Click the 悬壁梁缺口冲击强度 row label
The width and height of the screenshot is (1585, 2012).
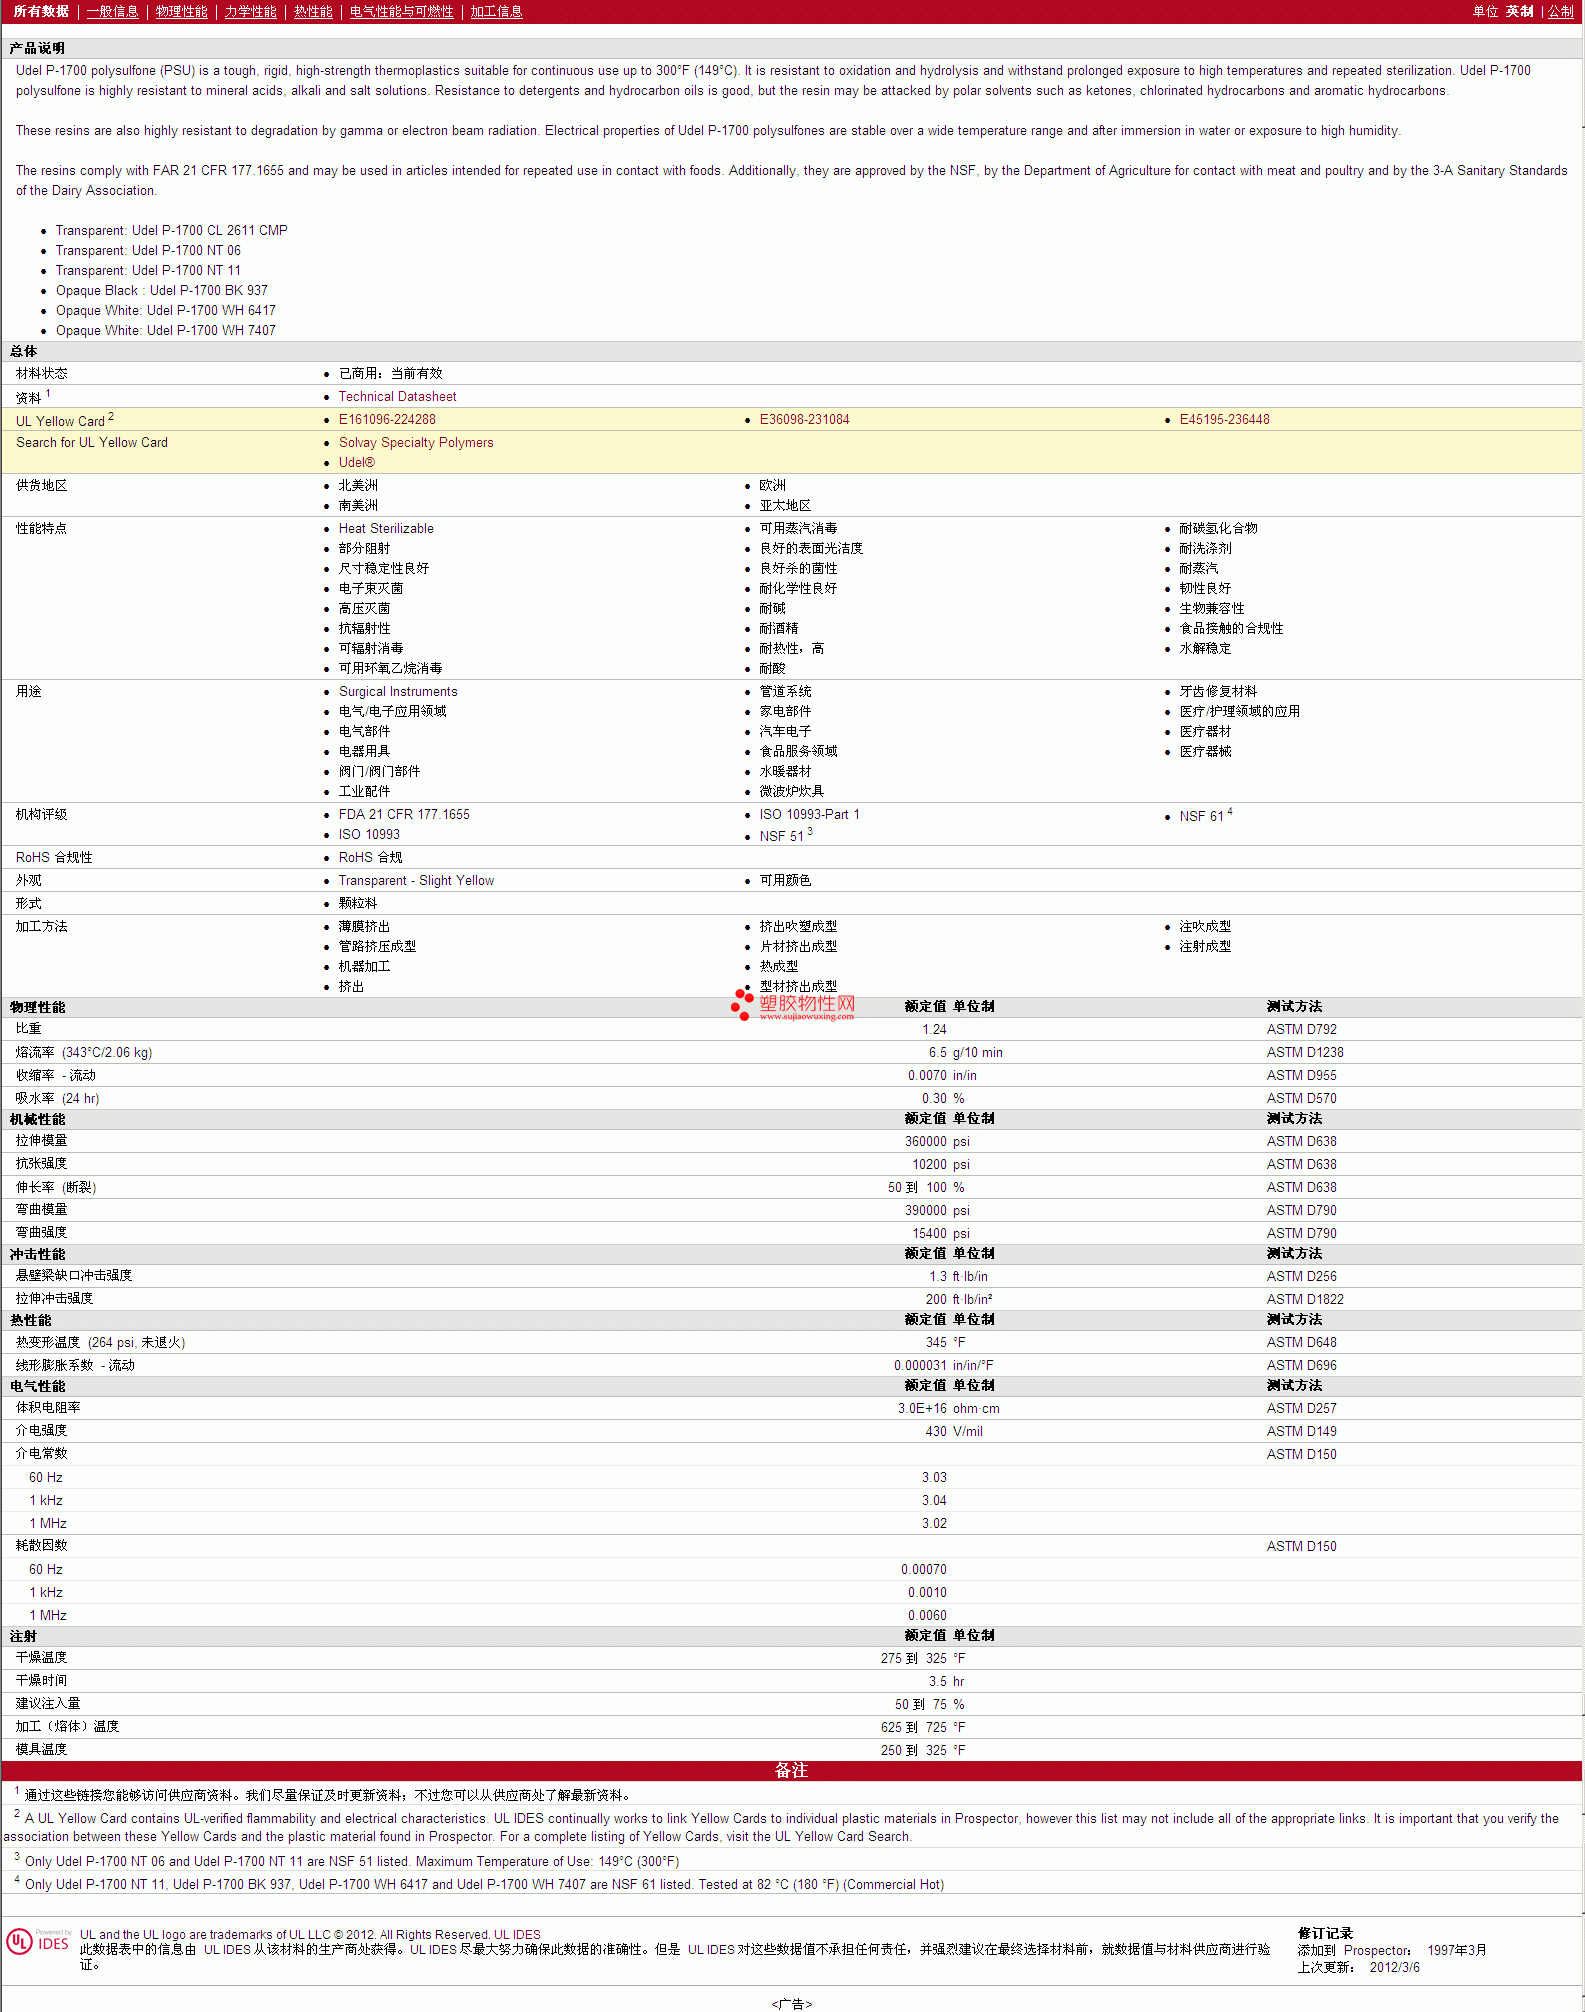(x=74, y=1276)
